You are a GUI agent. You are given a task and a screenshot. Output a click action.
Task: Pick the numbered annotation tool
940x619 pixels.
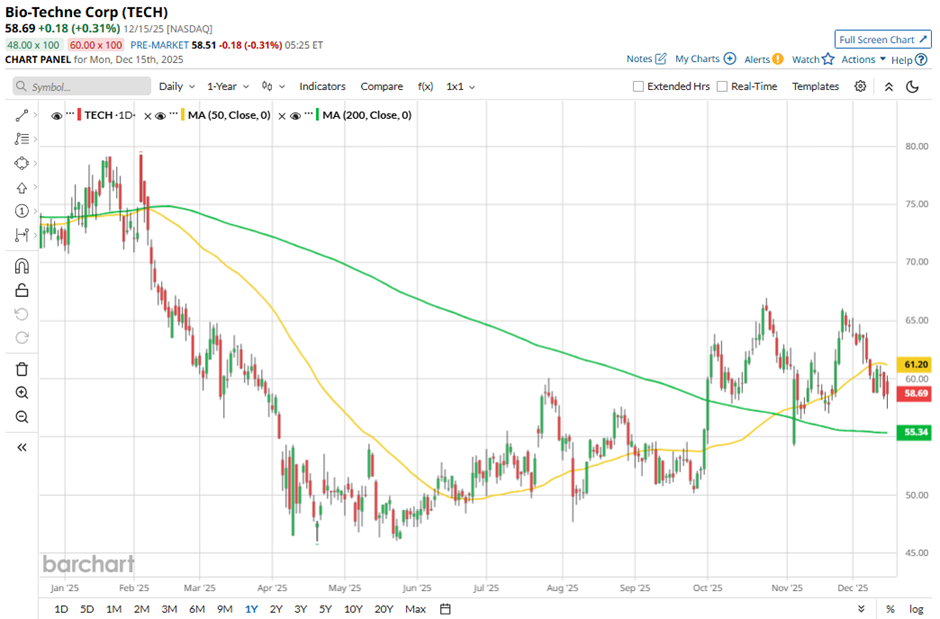(x=22, y=211)
